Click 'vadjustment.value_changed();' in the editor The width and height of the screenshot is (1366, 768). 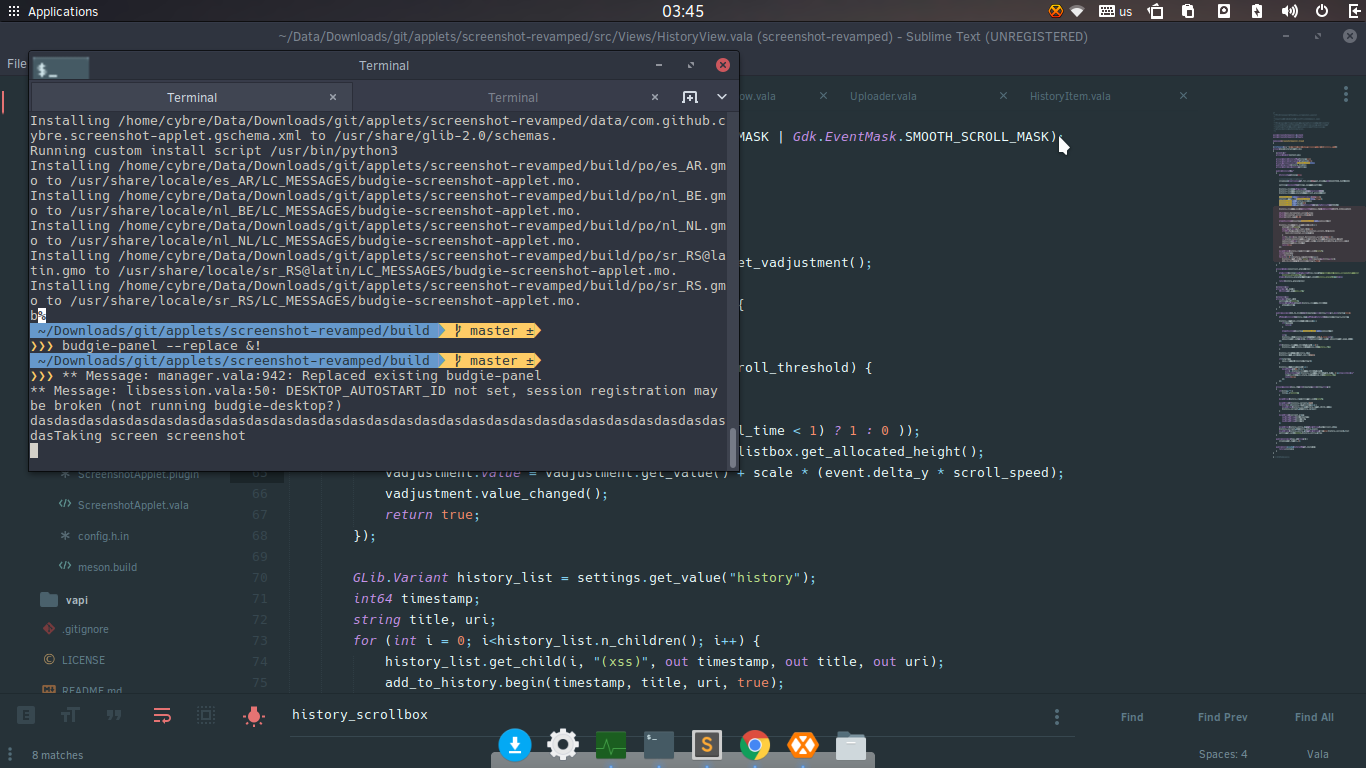pyautogui.click(x=496, y=493)
